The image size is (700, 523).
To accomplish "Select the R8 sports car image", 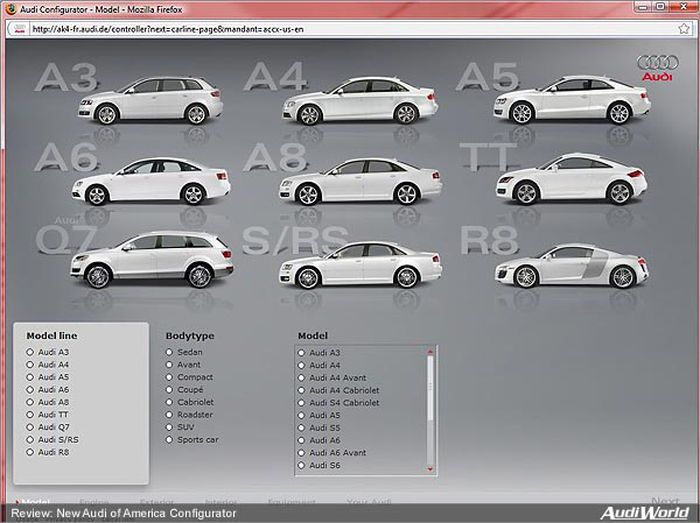I will (x=571, y=266).
